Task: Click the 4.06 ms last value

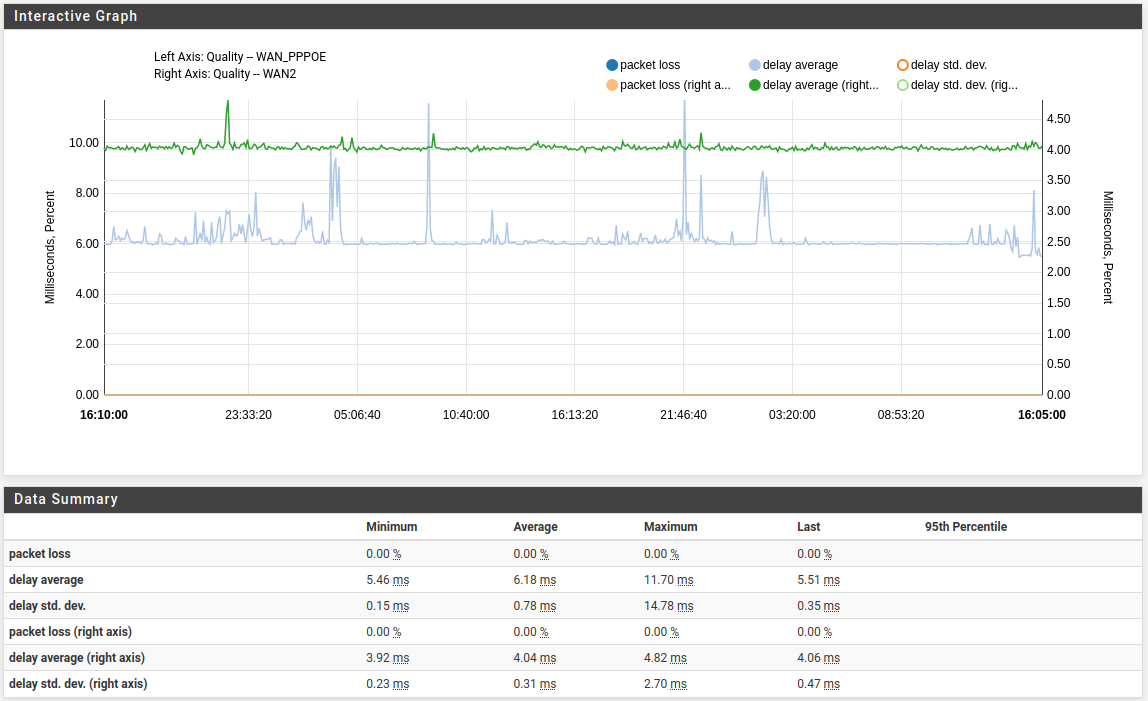Action: tap(819, 659)
